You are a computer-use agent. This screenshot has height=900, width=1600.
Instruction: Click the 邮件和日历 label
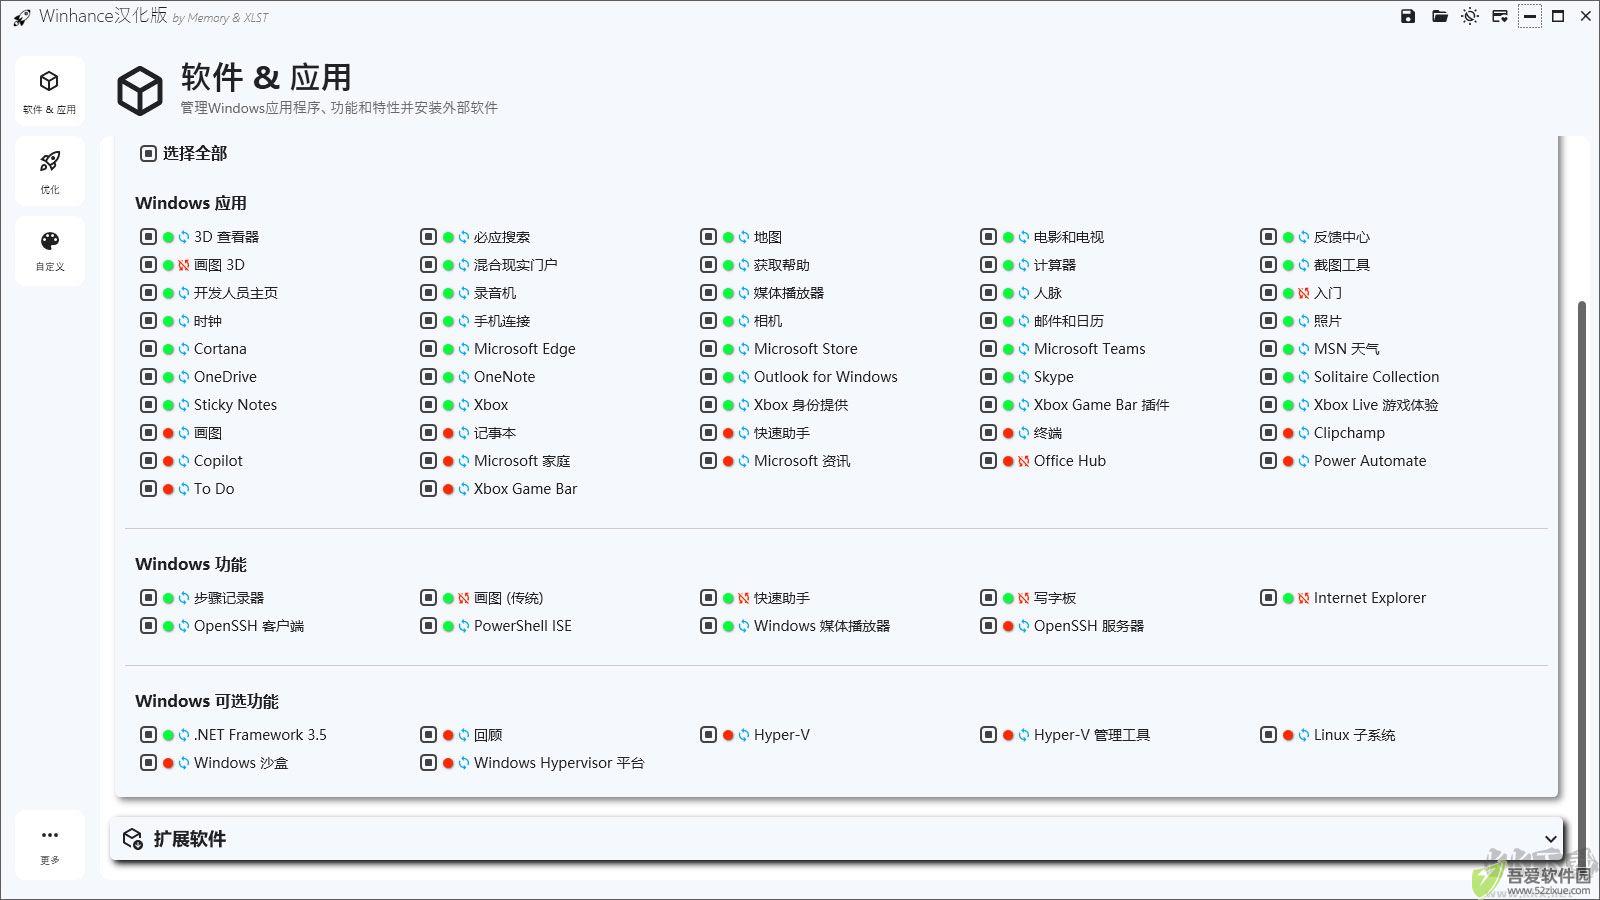1069,321
